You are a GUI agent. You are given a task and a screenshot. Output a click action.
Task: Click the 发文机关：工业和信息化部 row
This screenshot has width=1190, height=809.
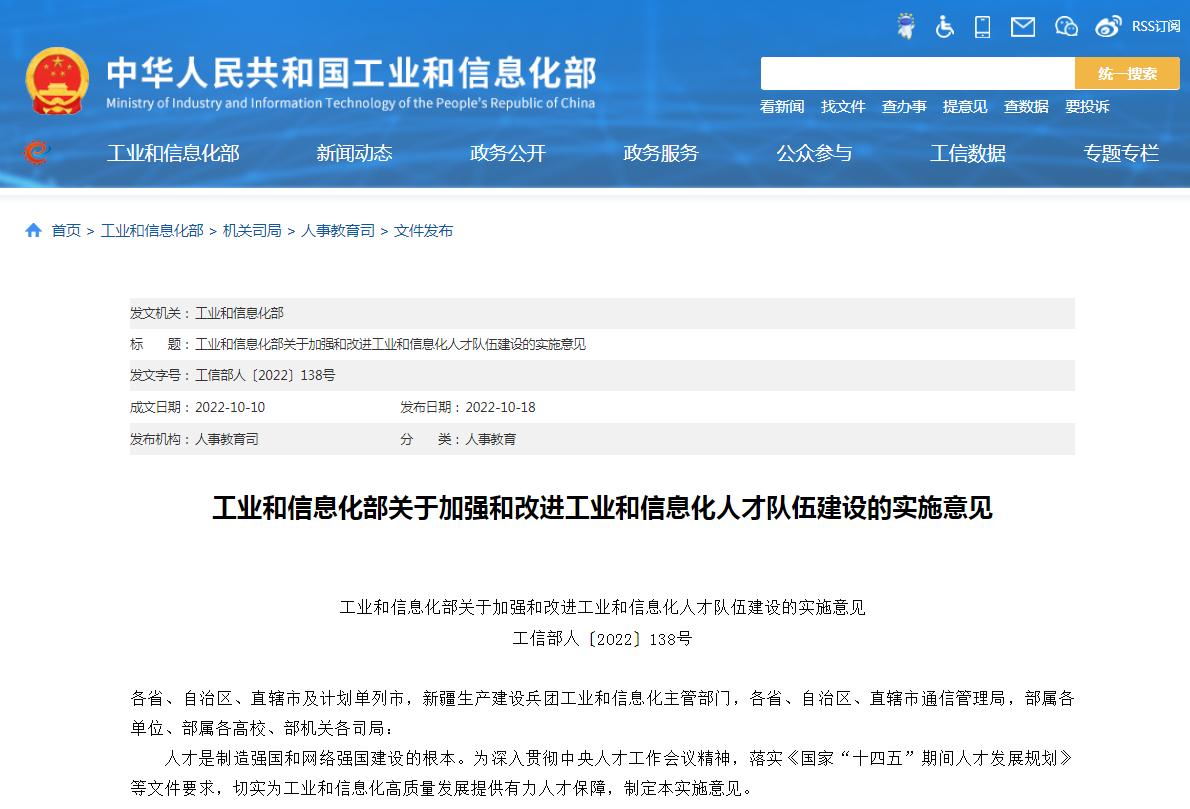point(603,313)
